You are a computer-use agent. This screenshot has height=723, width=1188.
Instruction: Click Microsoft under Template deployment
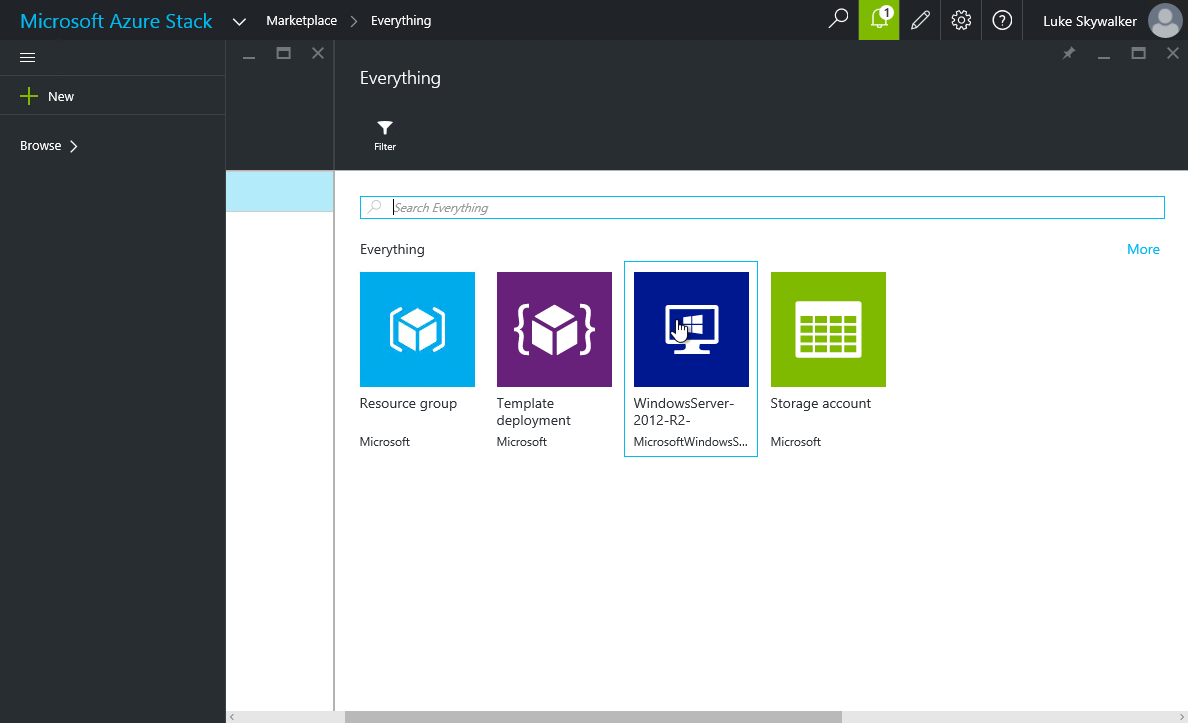[522, 442]
